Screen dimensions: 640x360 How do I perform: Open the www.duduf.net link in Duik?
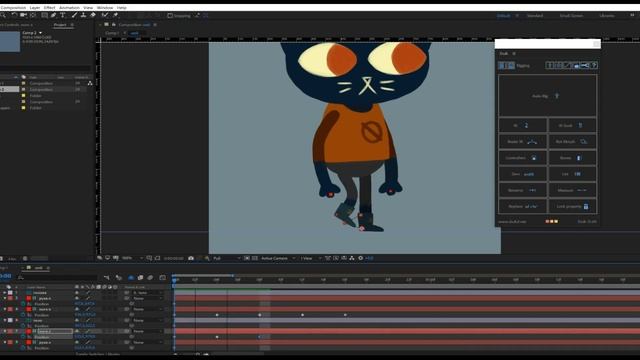click(512, 222)
